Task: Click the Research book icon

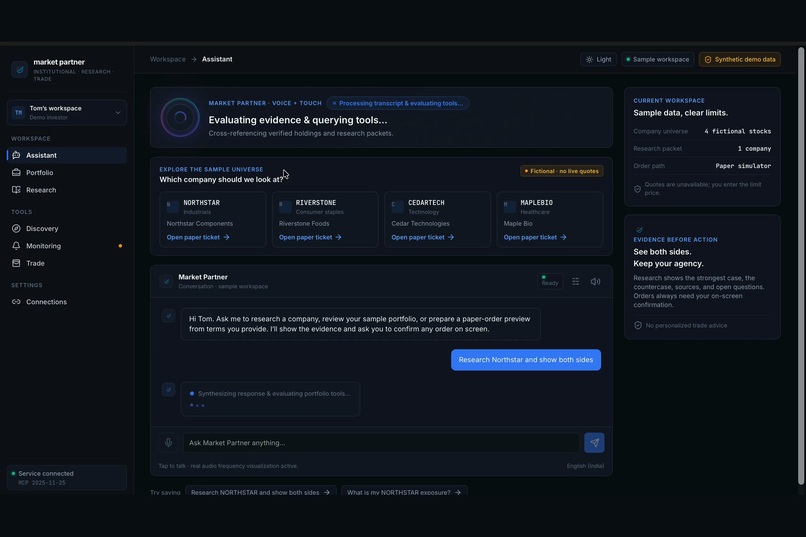Action: (16, 190)
